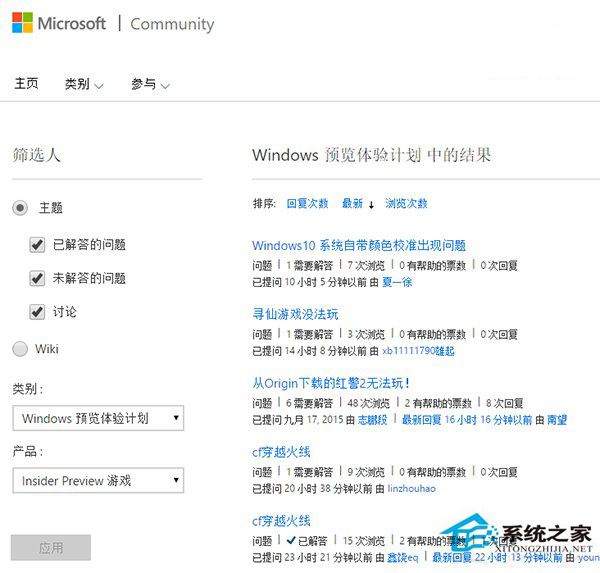Click the 'Windows 预览体验计划 中的结果' heading
This screenshot has height=573, width=600.
click(372, 155)
